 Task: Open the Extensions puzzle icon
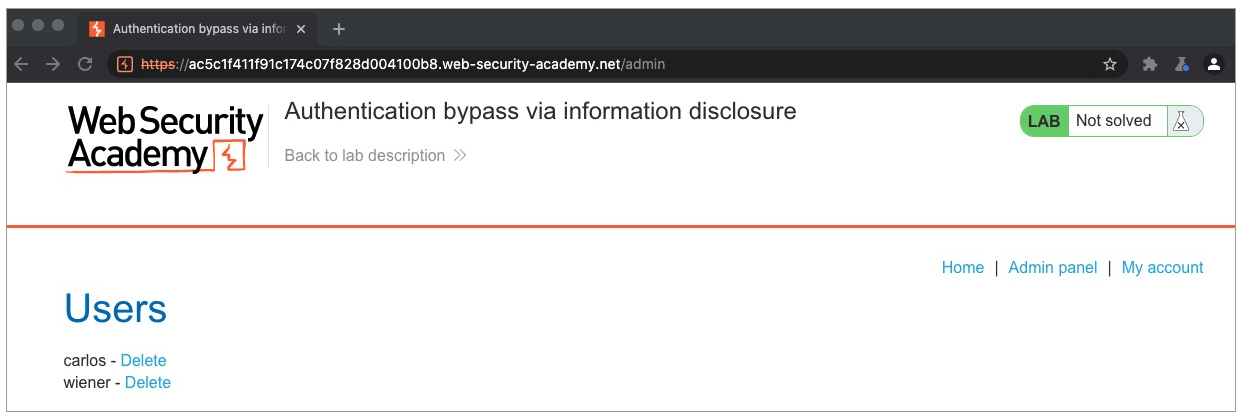coord(1150,64)
